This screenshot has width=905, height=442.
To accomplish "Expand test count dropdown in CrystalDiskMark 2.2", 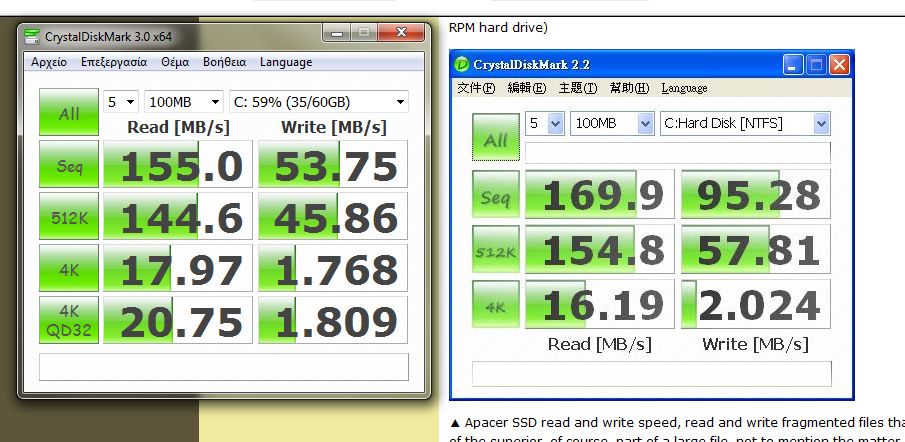I will (x=555, y=123).
